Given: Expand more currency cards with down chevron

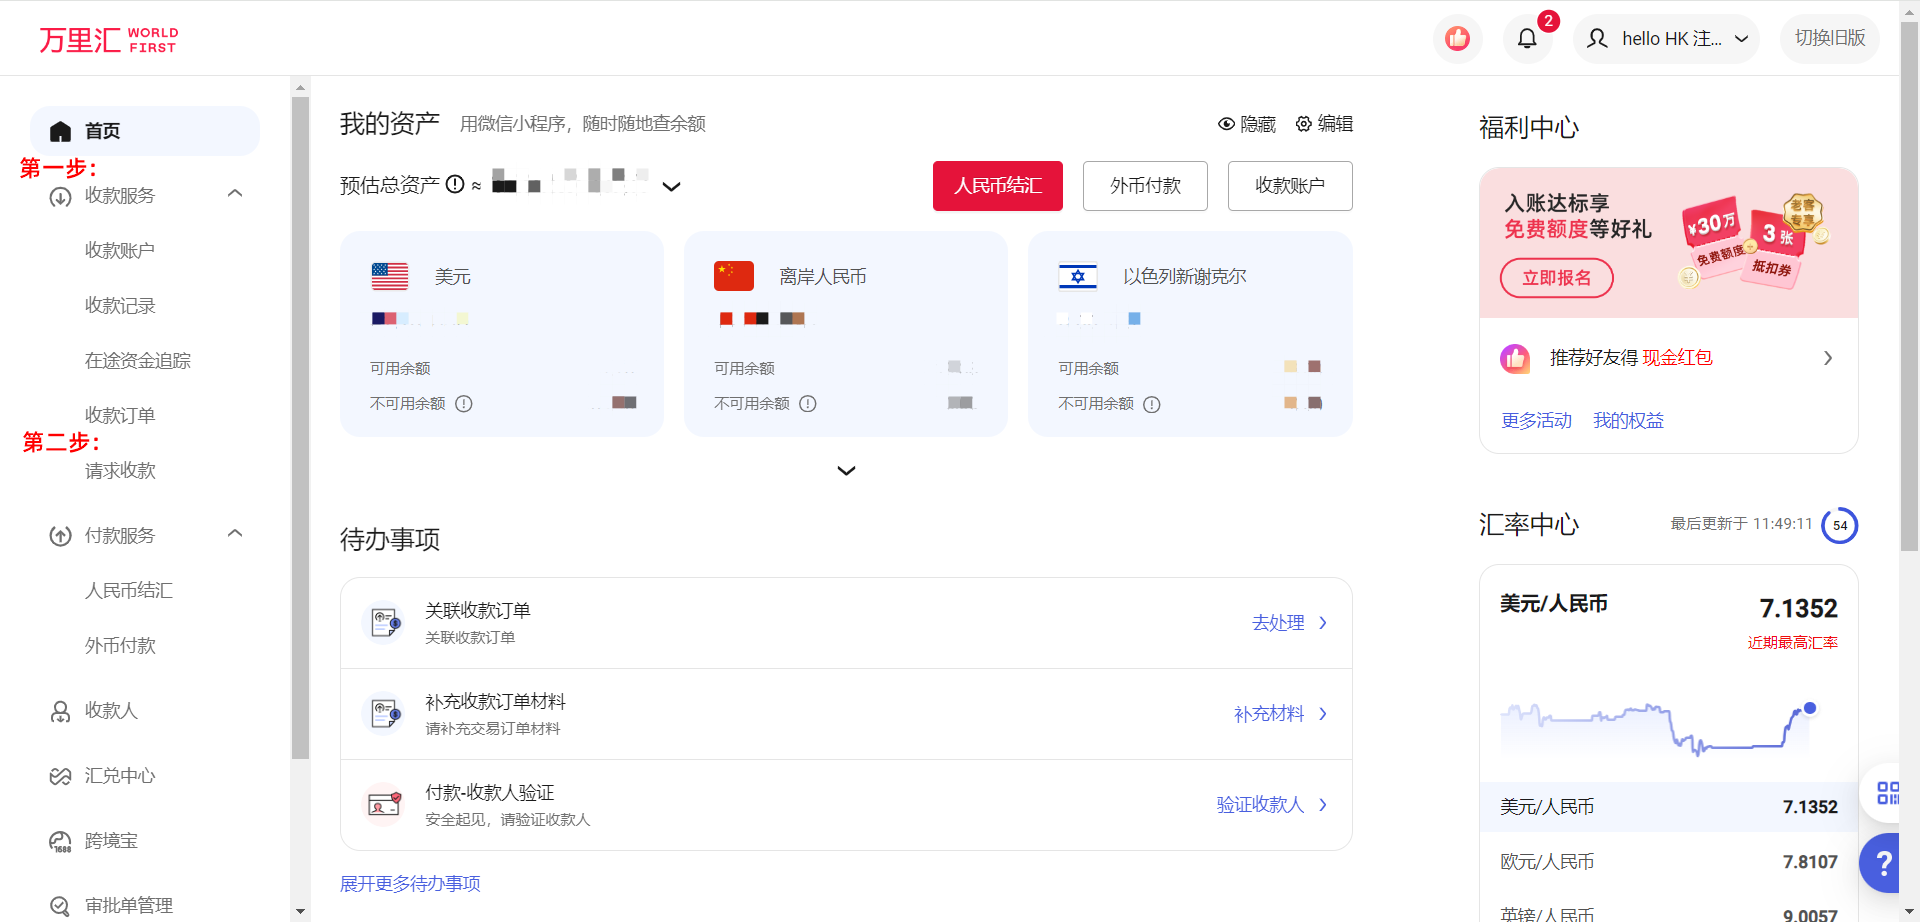Looking at the screenshot, I should click(x=846, y=471).
